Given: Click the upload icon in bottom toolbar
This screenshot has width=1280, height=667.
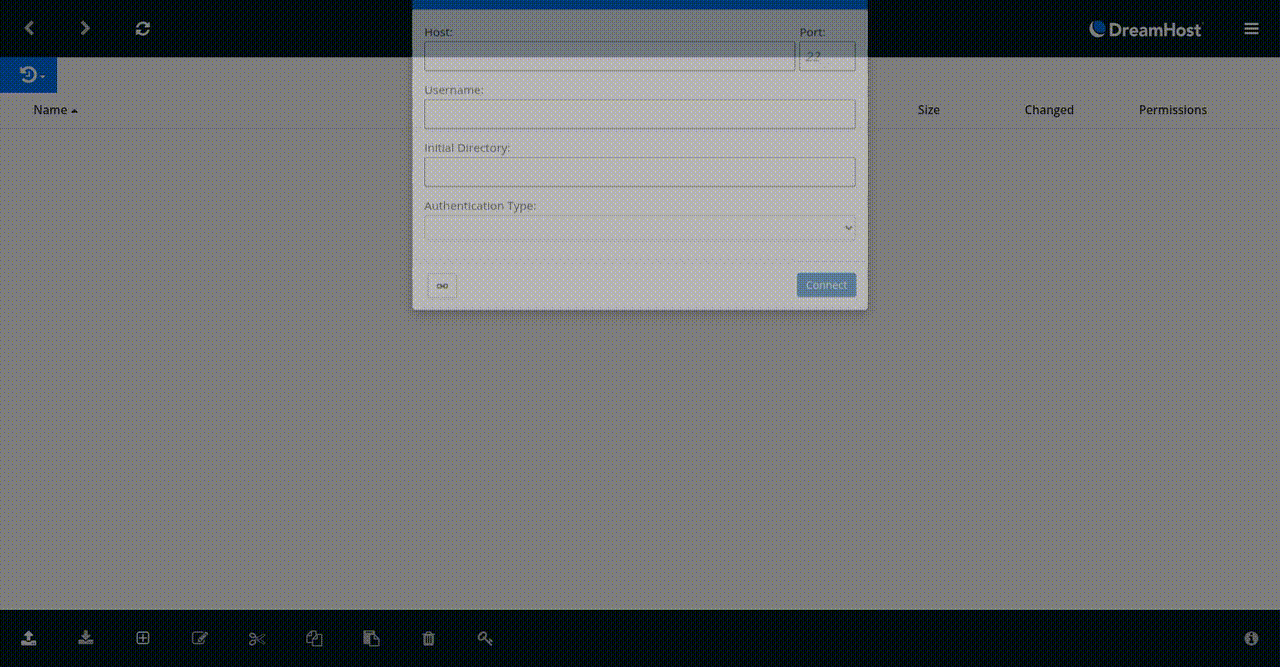Looking at the screenshot, I should coord(29,638).
